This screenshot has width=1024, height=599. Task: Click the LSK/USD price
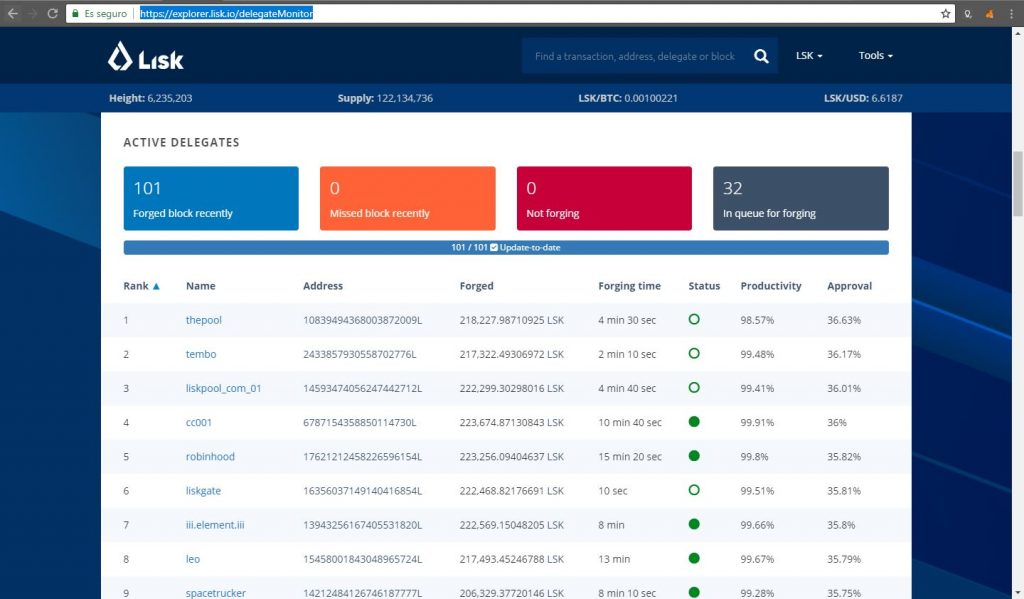[886, 98]
